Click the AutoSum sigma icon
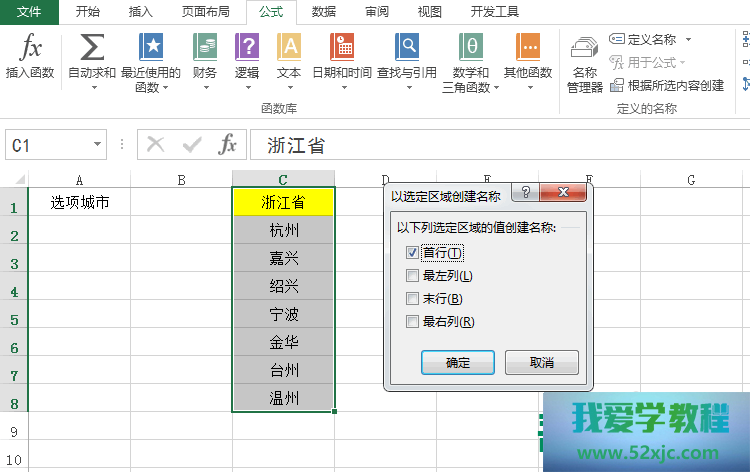 pyautogui.click(x=92, y=48)
